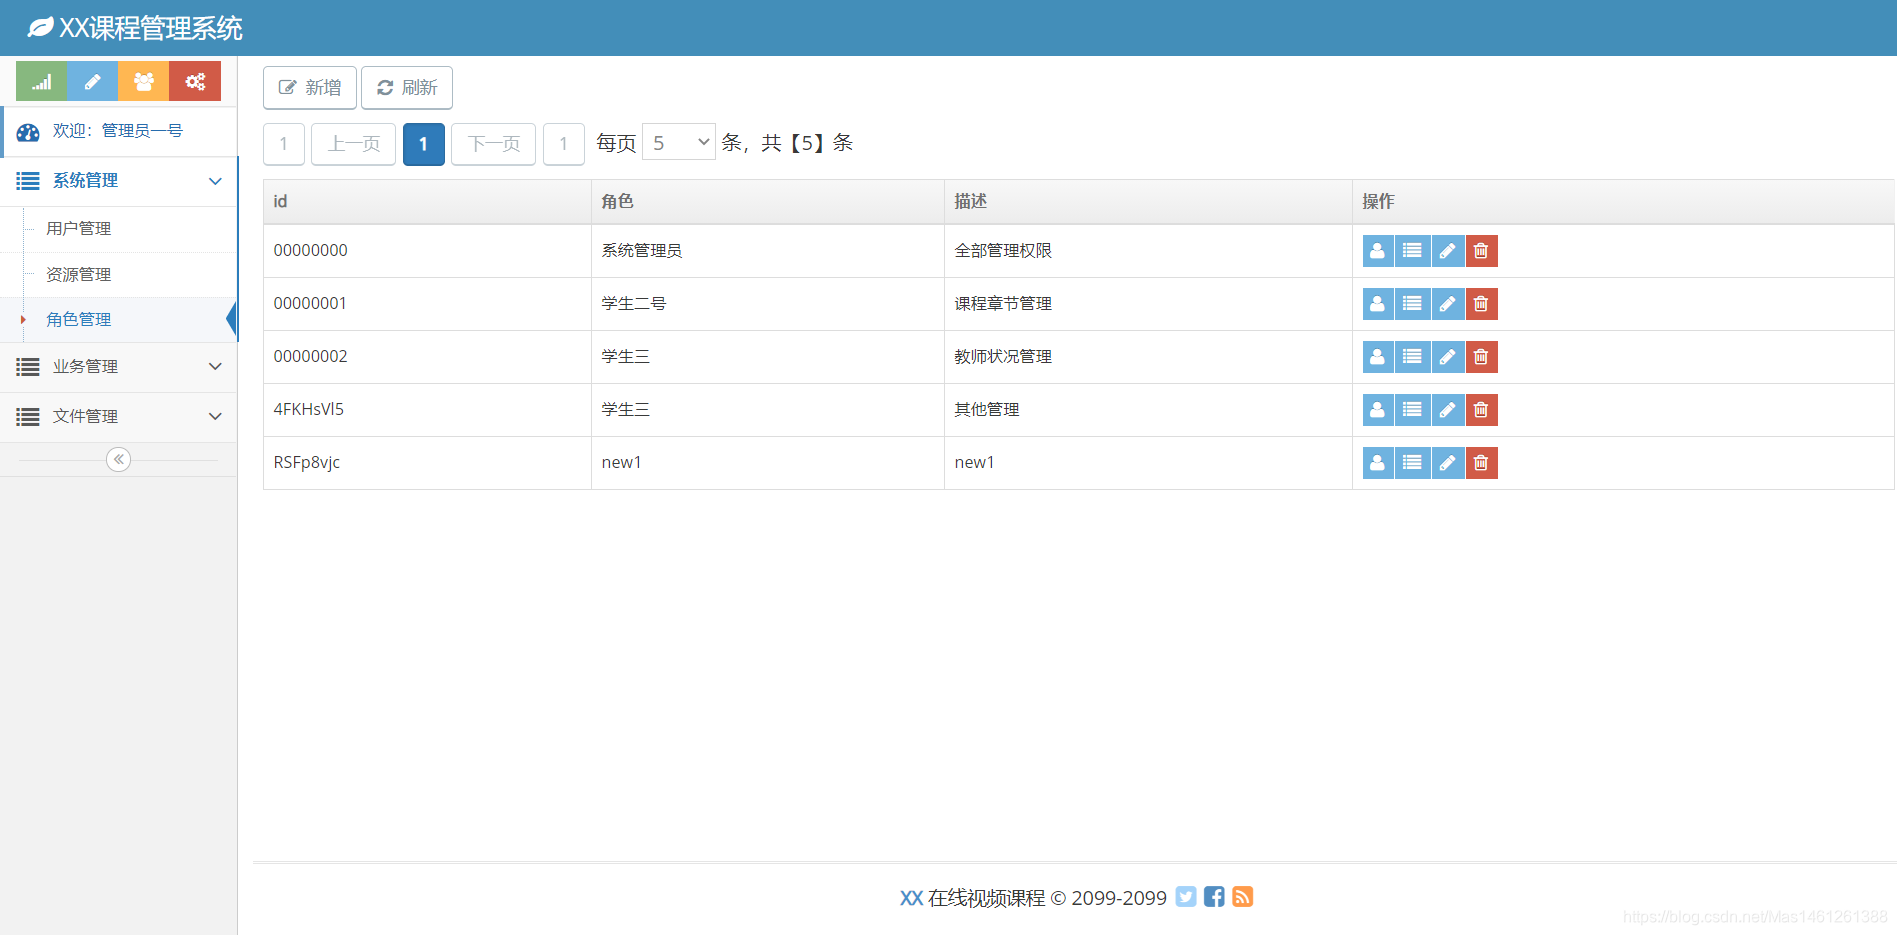This screenshot has width=1897, height=935.
Task: Click the last-page button after 下一页
Action: (564, 144)
